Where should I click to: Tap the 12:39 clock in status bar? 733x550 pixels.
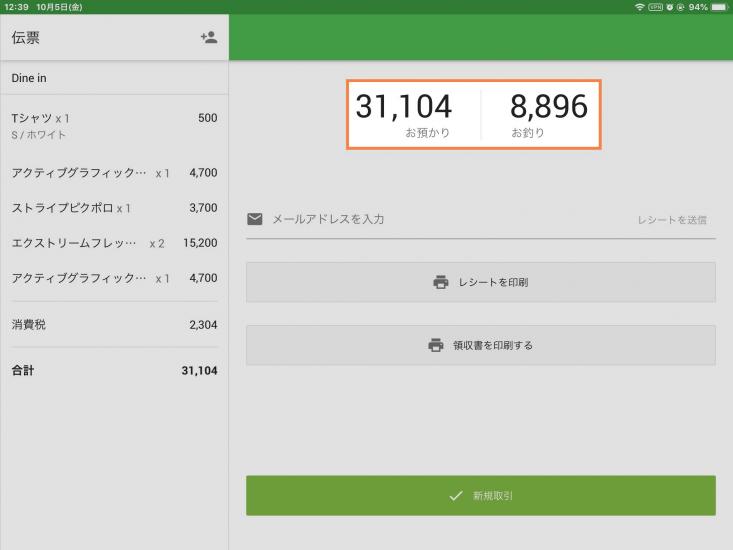[x=16, y=7]
